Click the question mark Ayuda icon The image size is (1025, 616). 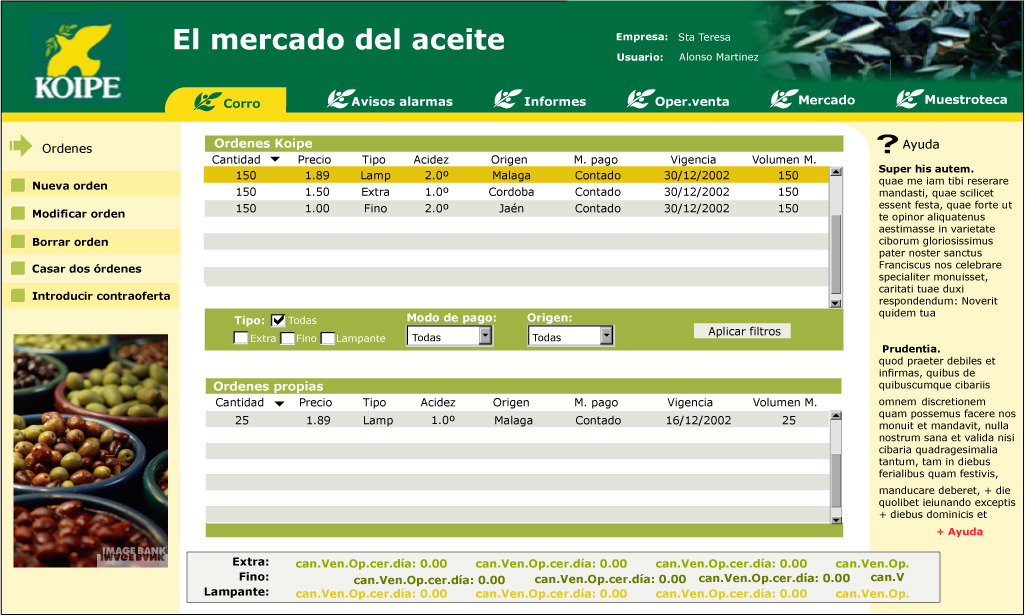887,144
